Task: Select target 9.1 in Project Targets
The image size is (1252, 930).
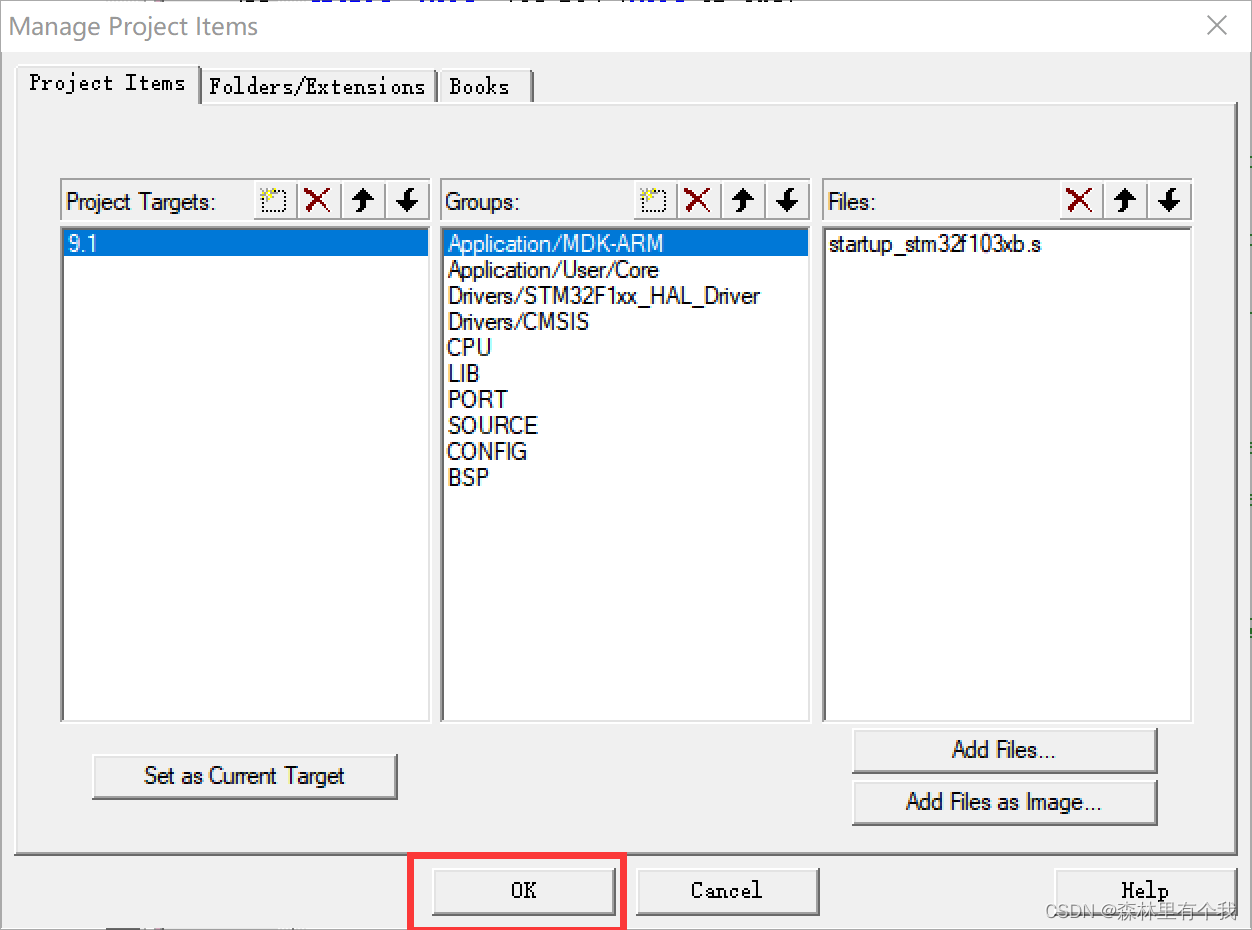Action: click(246, 243)
